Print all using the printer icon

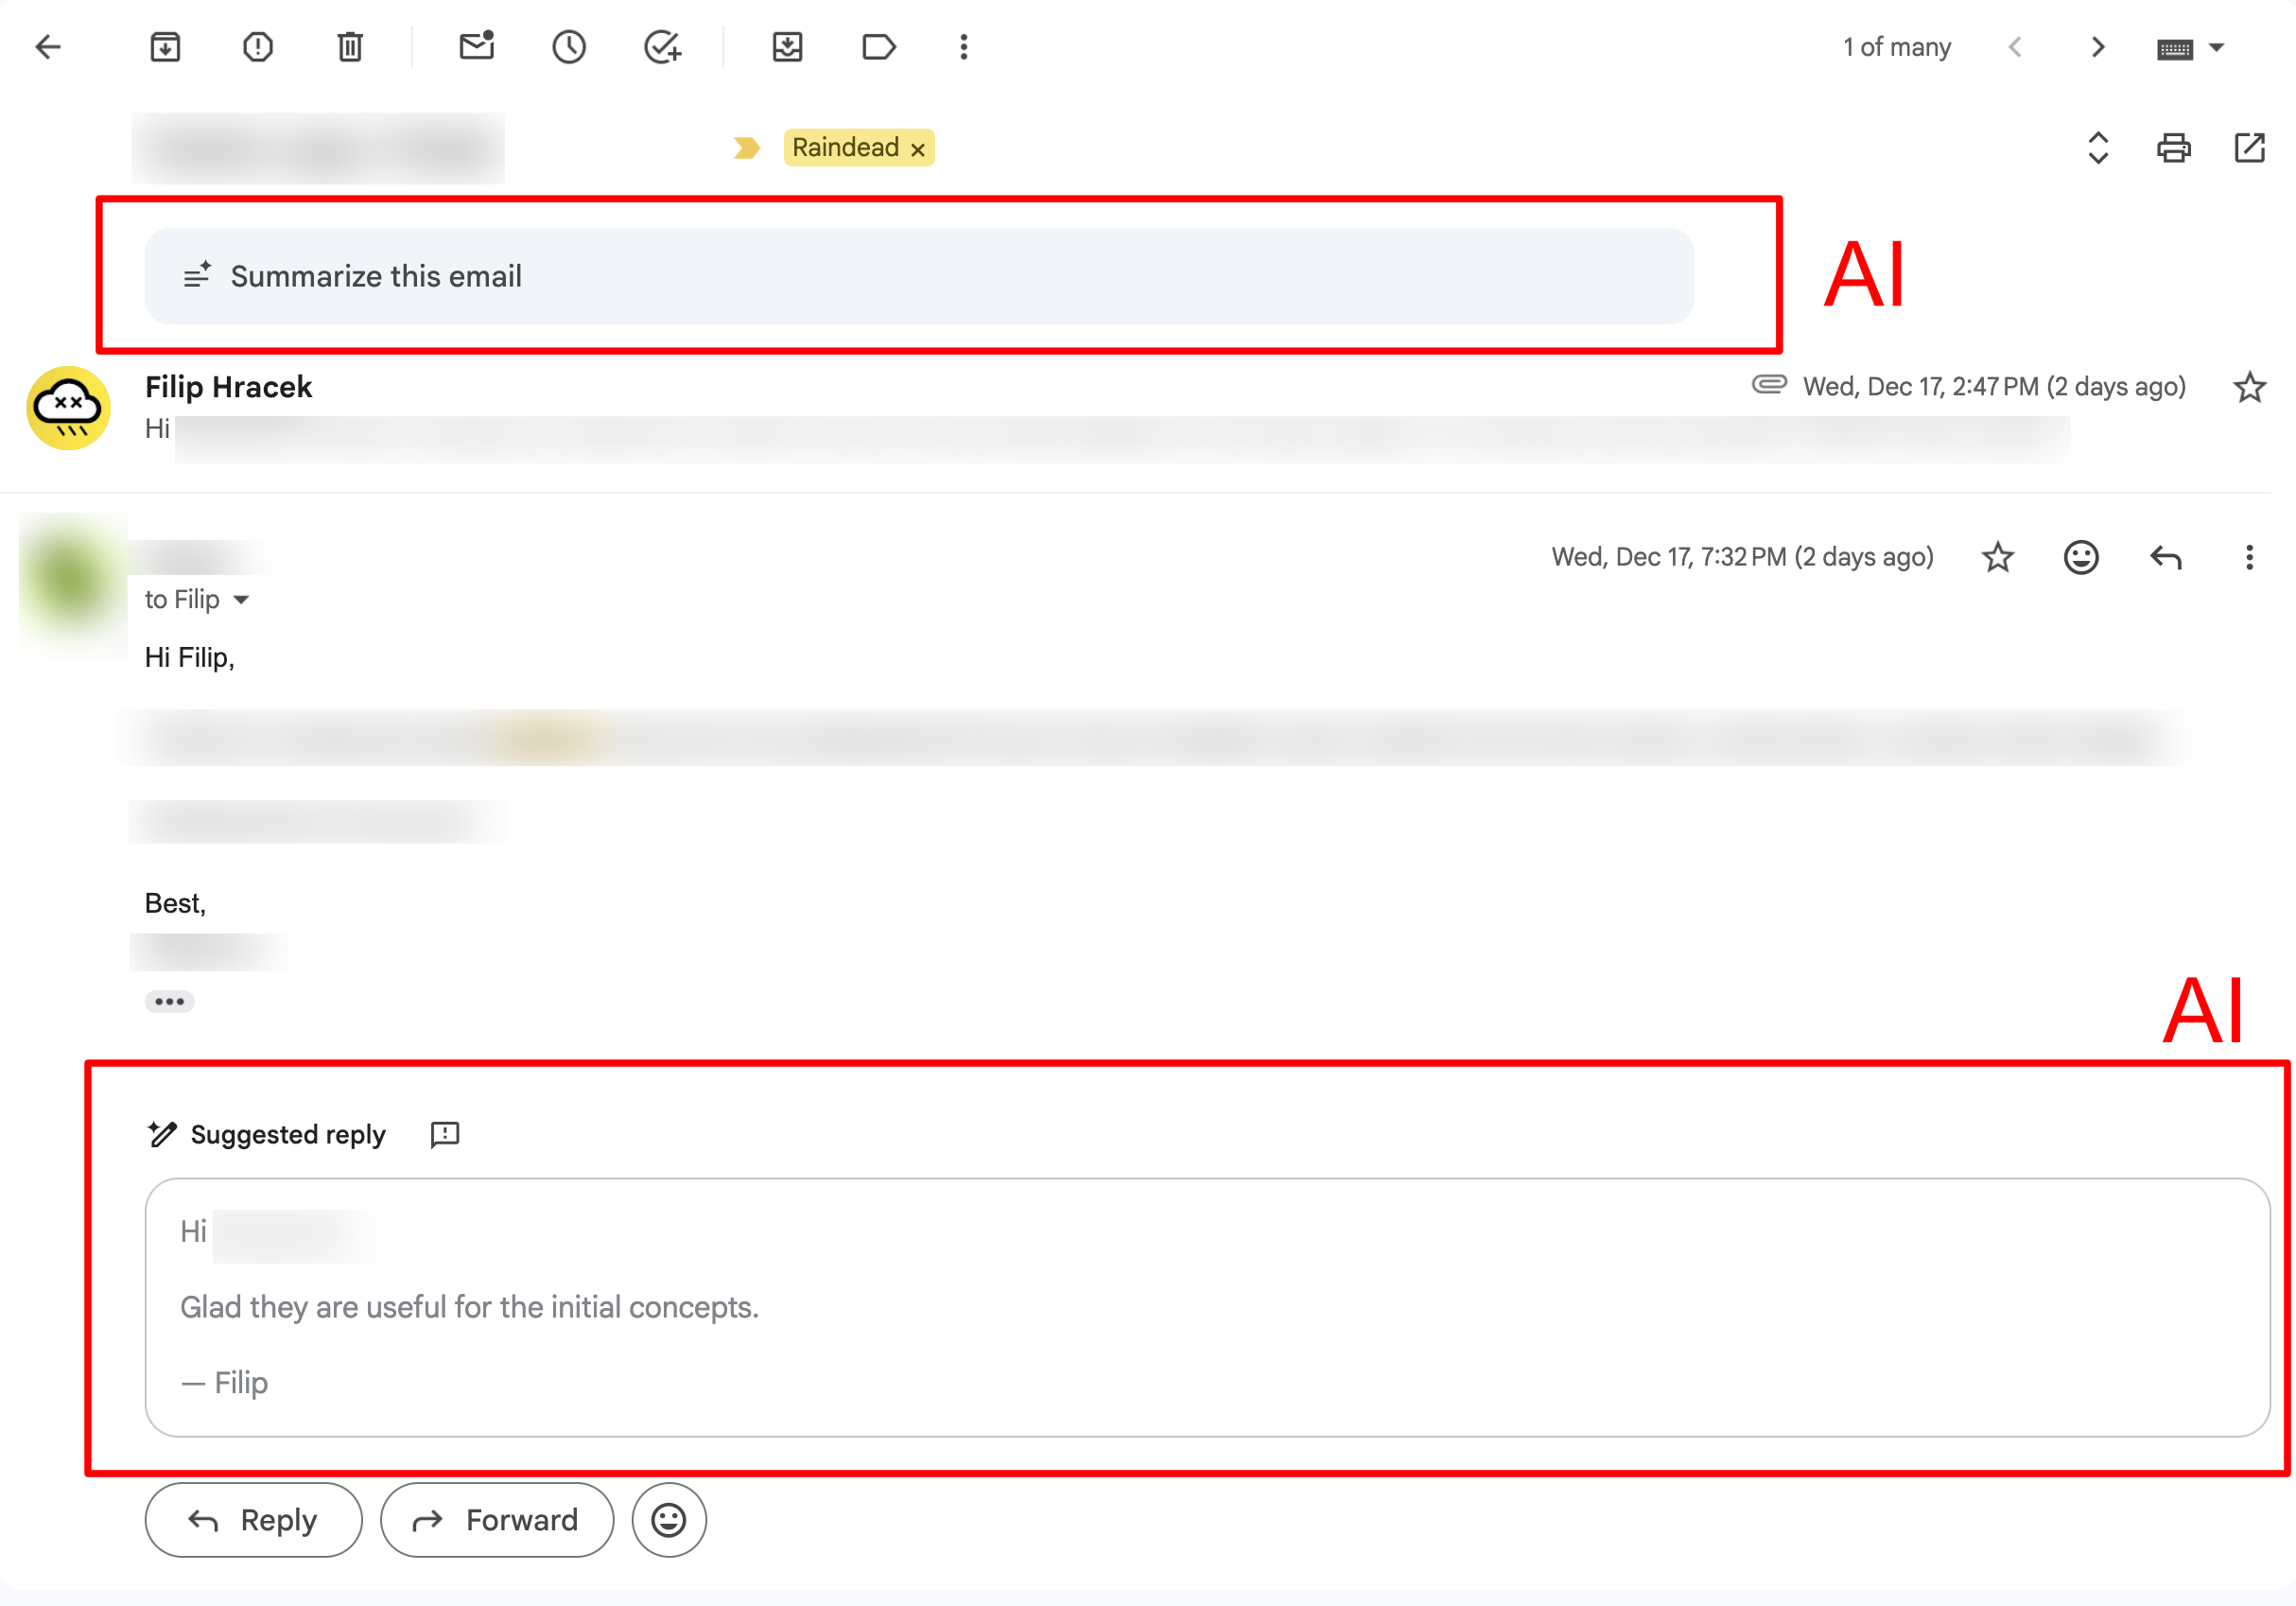(2173, 148)
